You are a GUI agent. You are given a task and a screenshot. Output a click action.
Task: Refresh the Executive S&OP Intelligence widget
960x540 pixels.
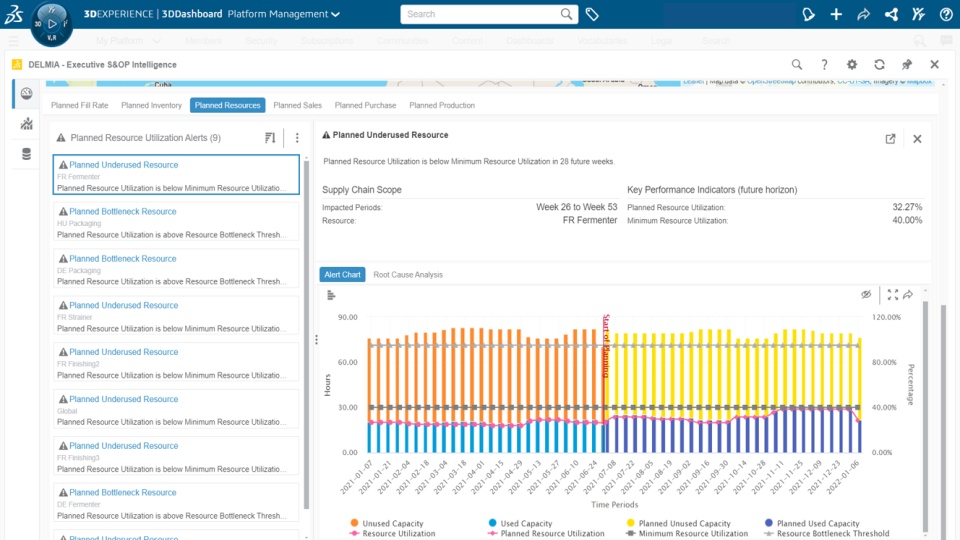879,64
